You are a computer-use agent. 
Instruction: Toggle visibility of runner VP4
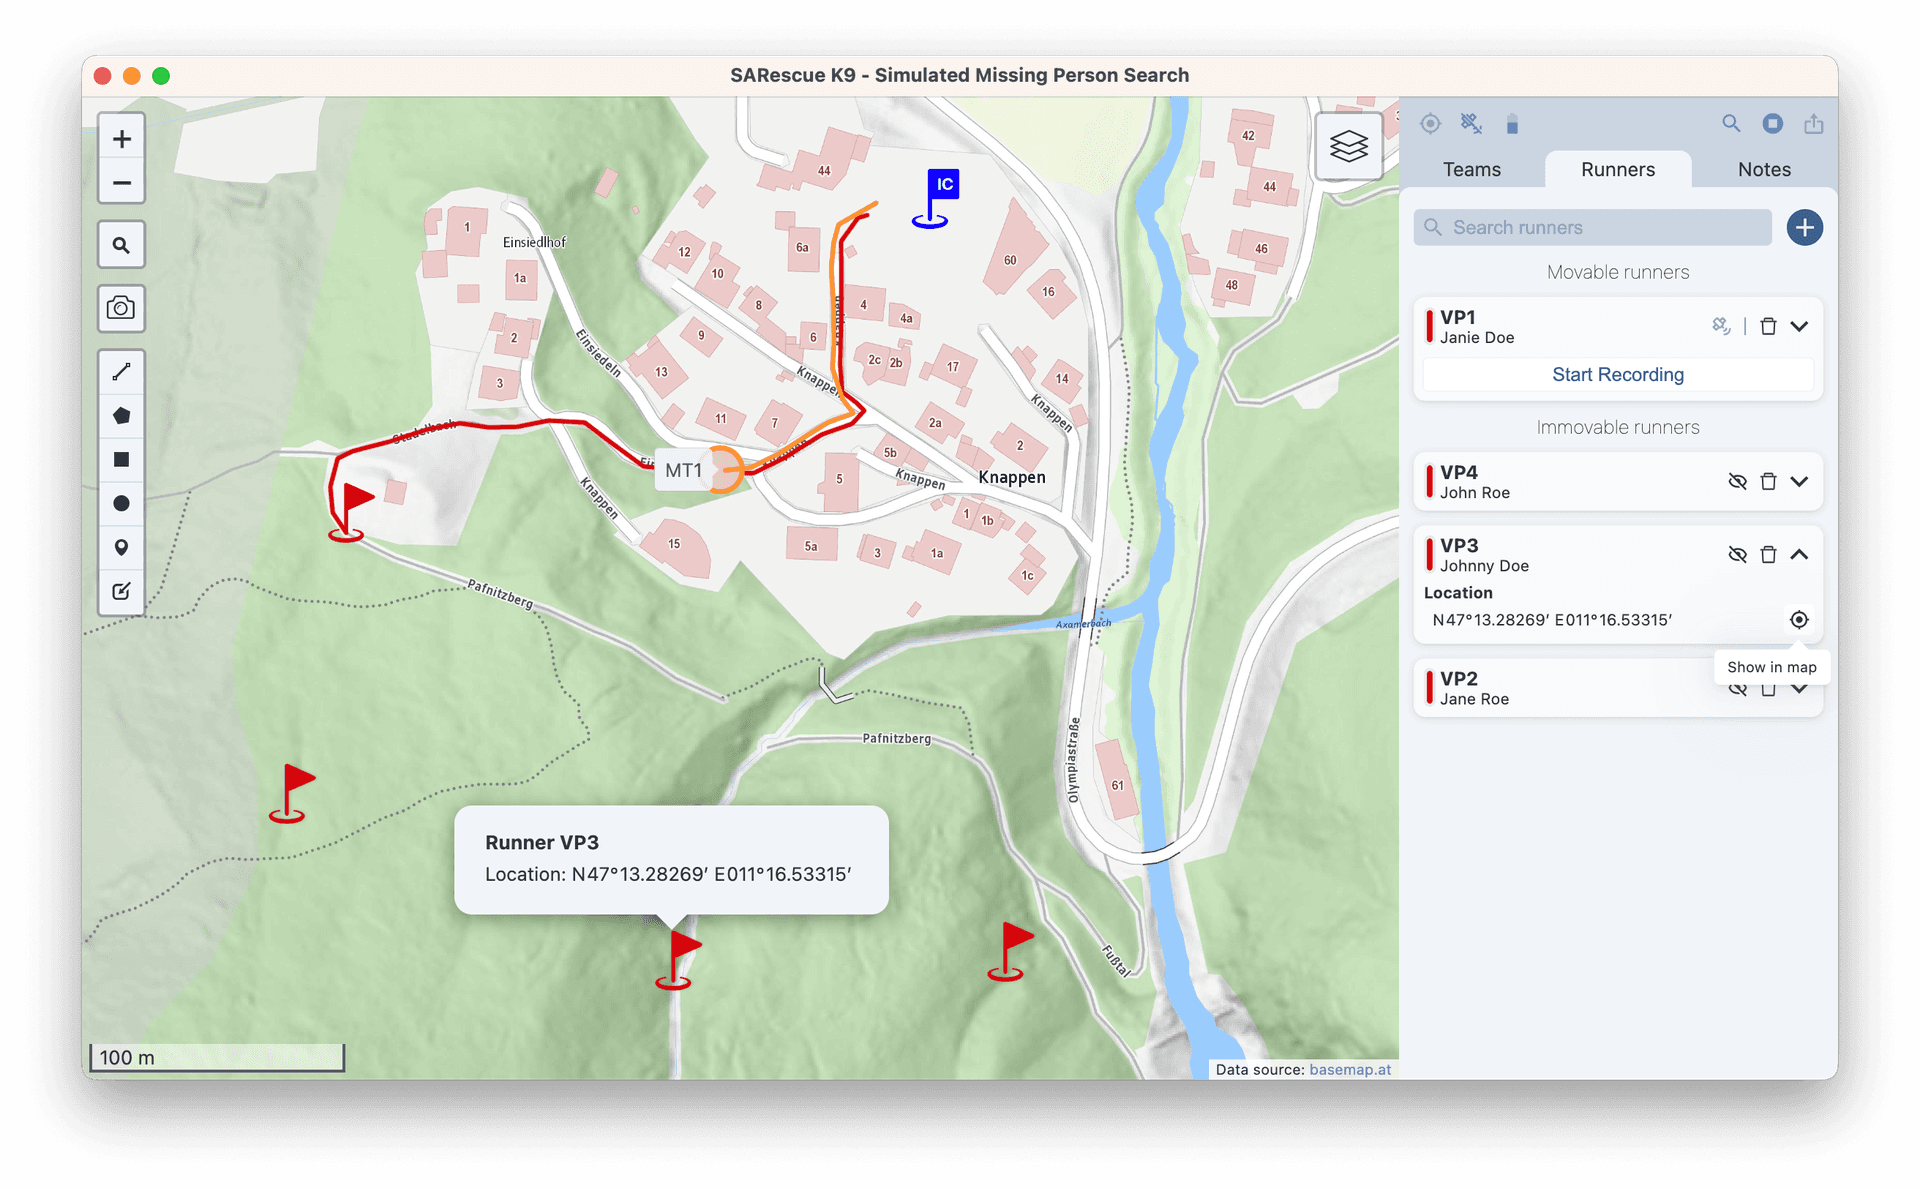1737,481
